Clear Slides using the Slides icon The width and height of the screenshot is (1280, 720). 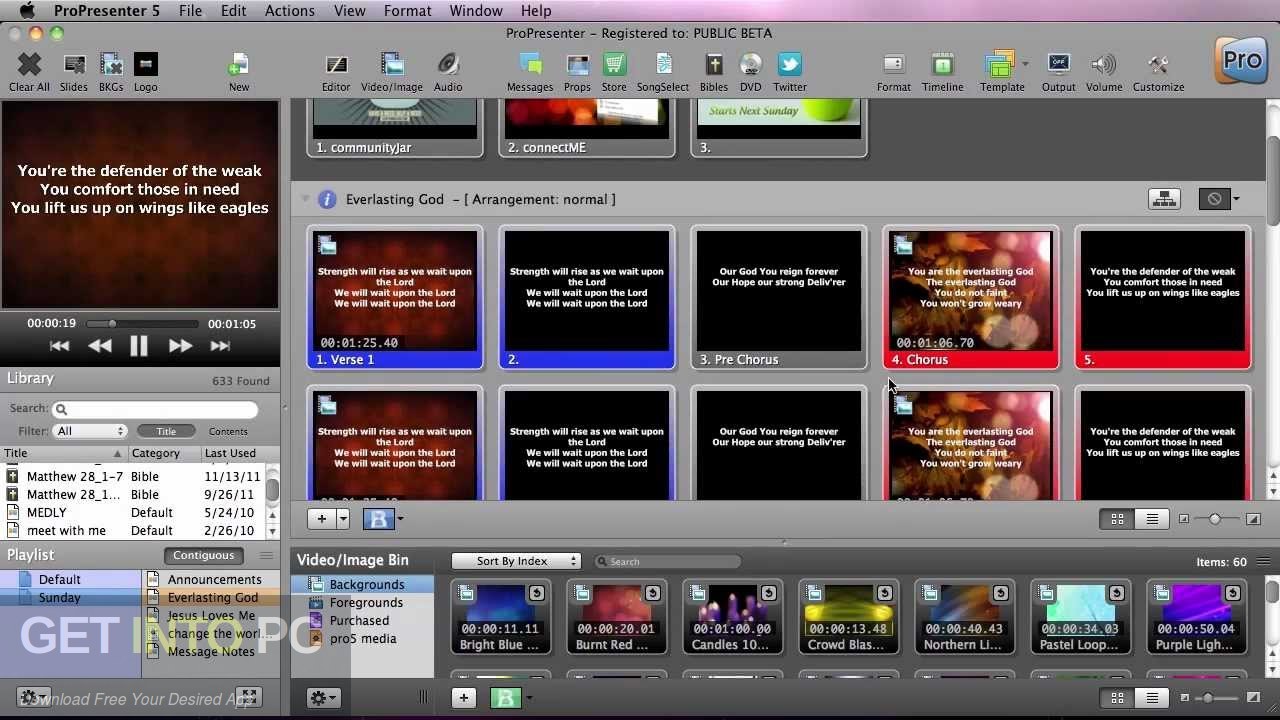(x=74, y=65)
